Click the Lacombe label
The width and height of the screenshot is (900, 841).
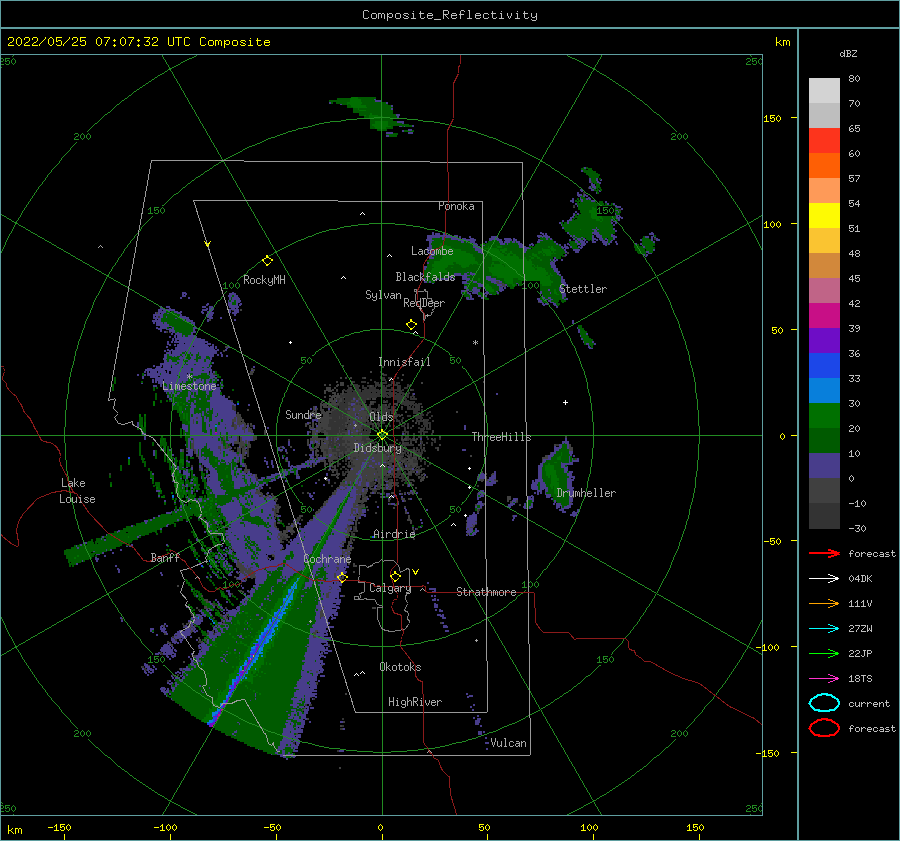(432, 251)
